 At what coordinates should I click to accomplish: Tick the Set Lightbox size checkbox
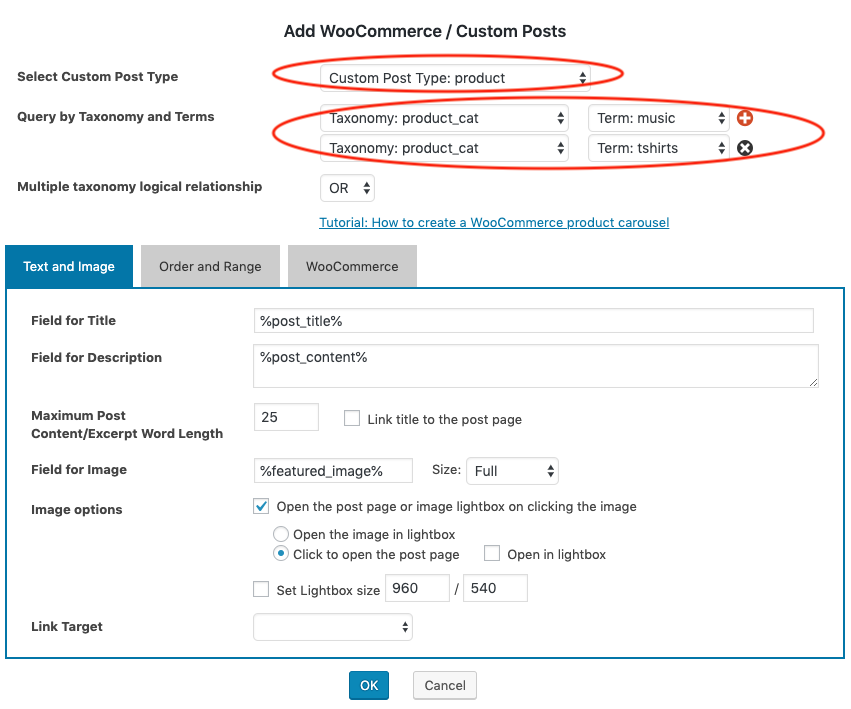[x=262, y=590]
